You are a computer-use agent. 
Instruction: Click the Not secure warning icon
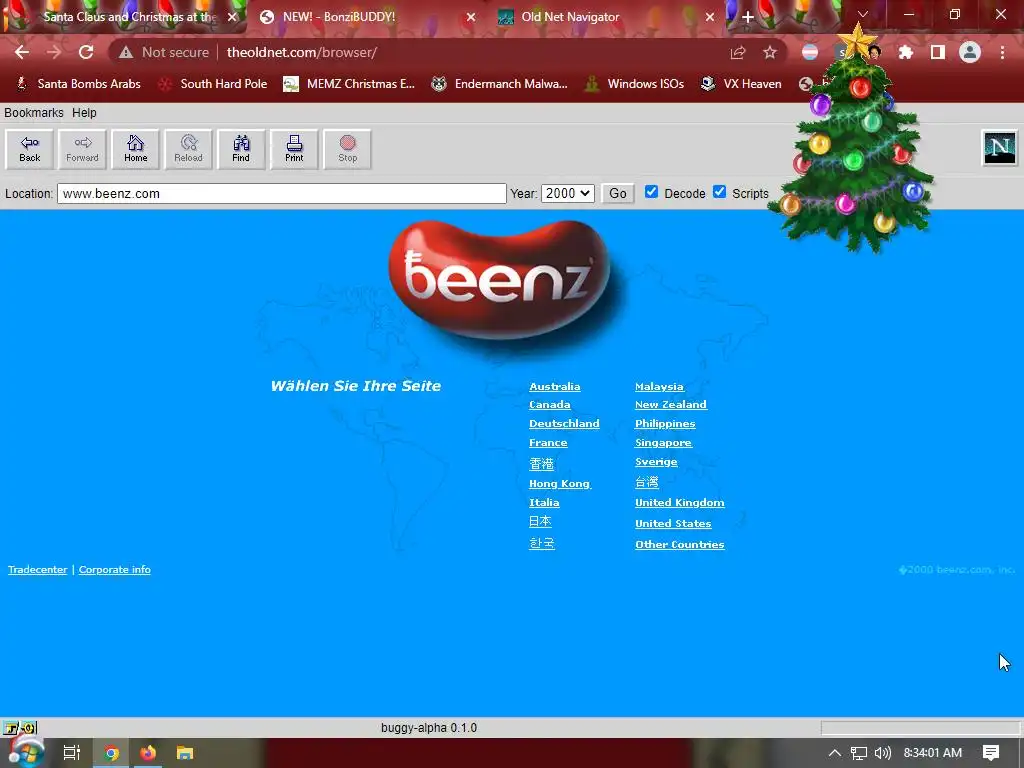(126, 52)
